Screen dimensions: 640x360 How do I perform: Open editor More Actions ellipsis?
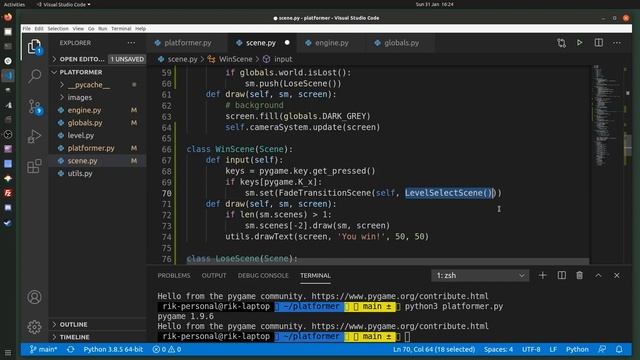coord(617,43)
